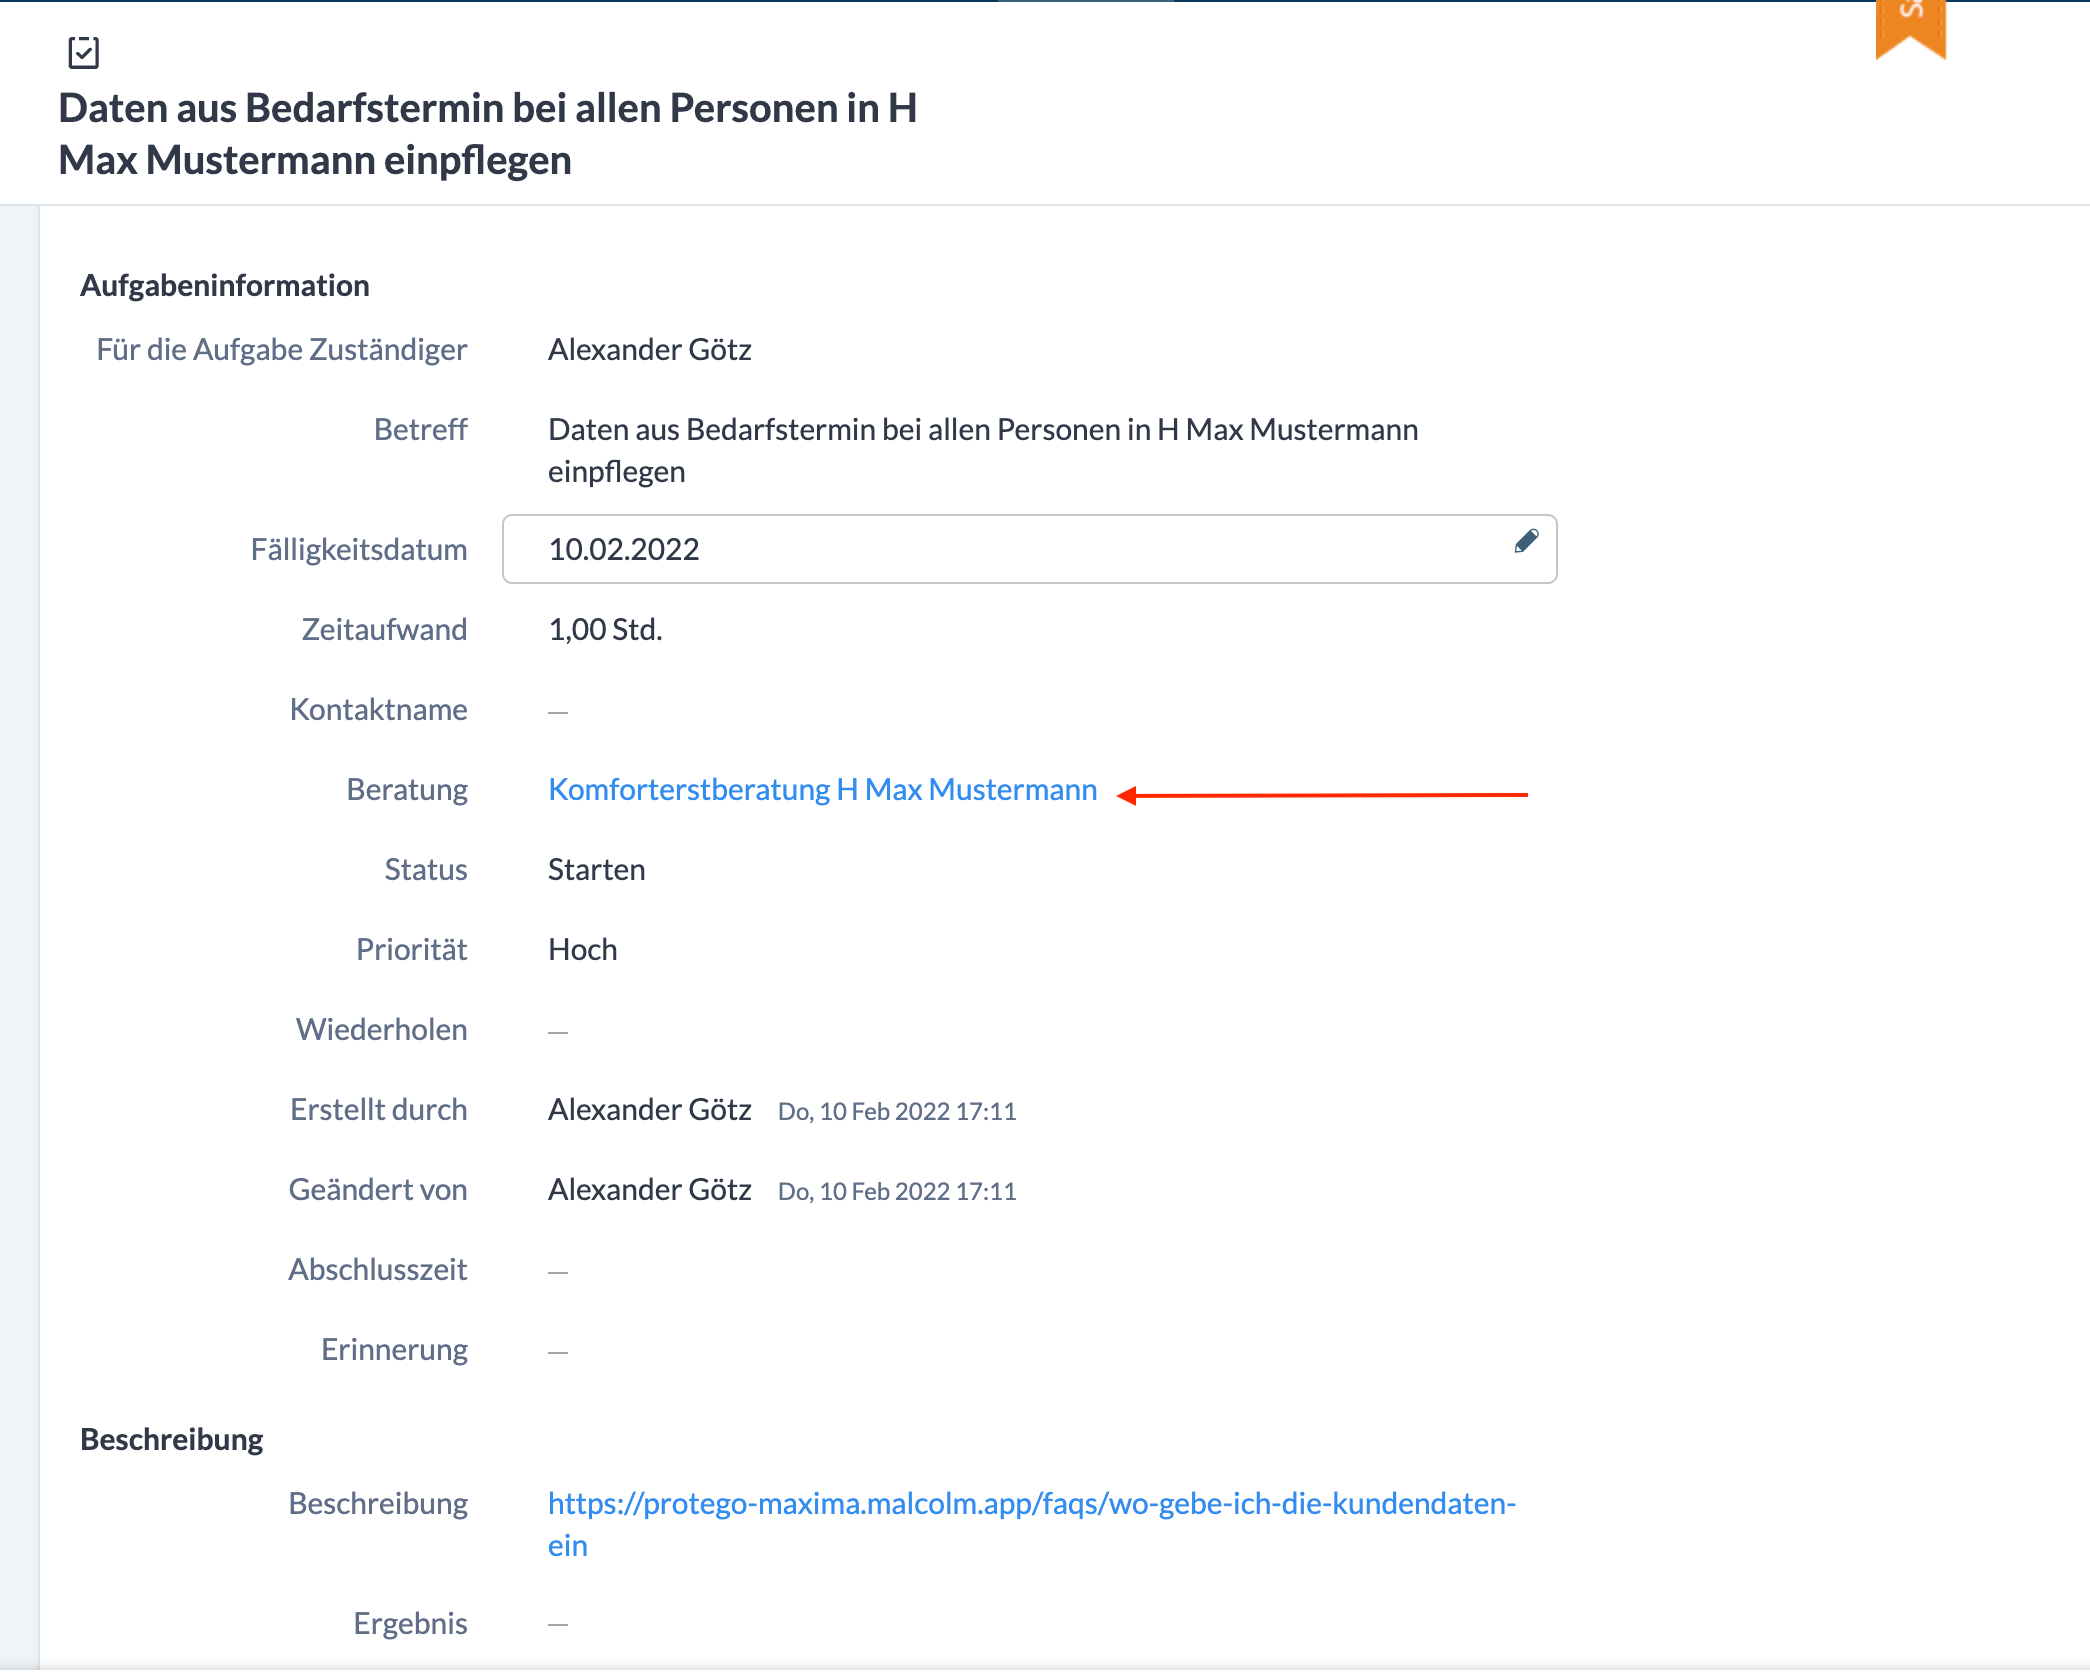
Task: Click the pencil edit icon for Fälligkeitsdatum
Action: point(1525,542)
